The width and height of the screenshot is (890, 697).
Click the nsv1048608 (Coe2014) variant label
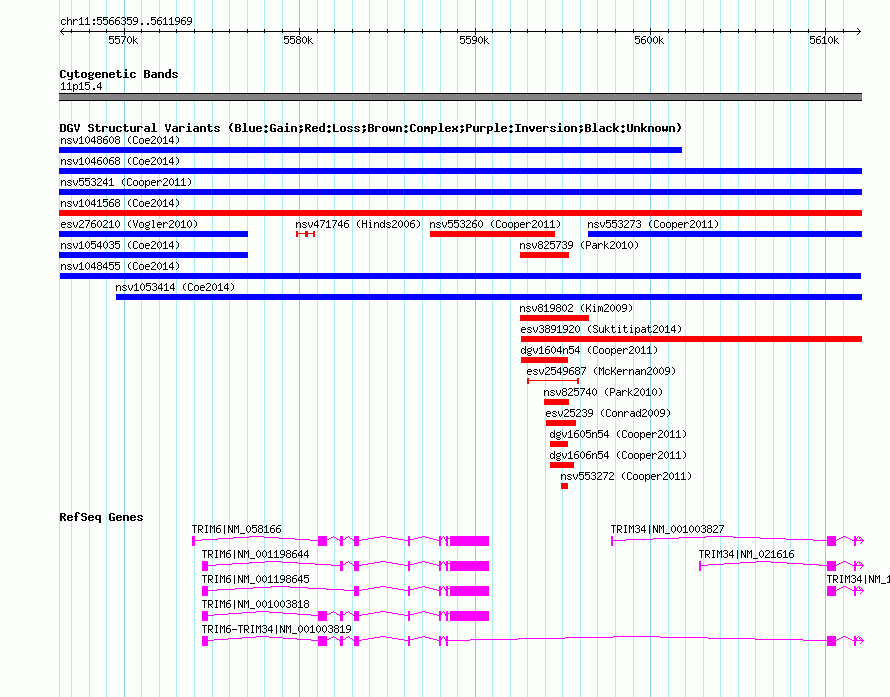[120, 140]
